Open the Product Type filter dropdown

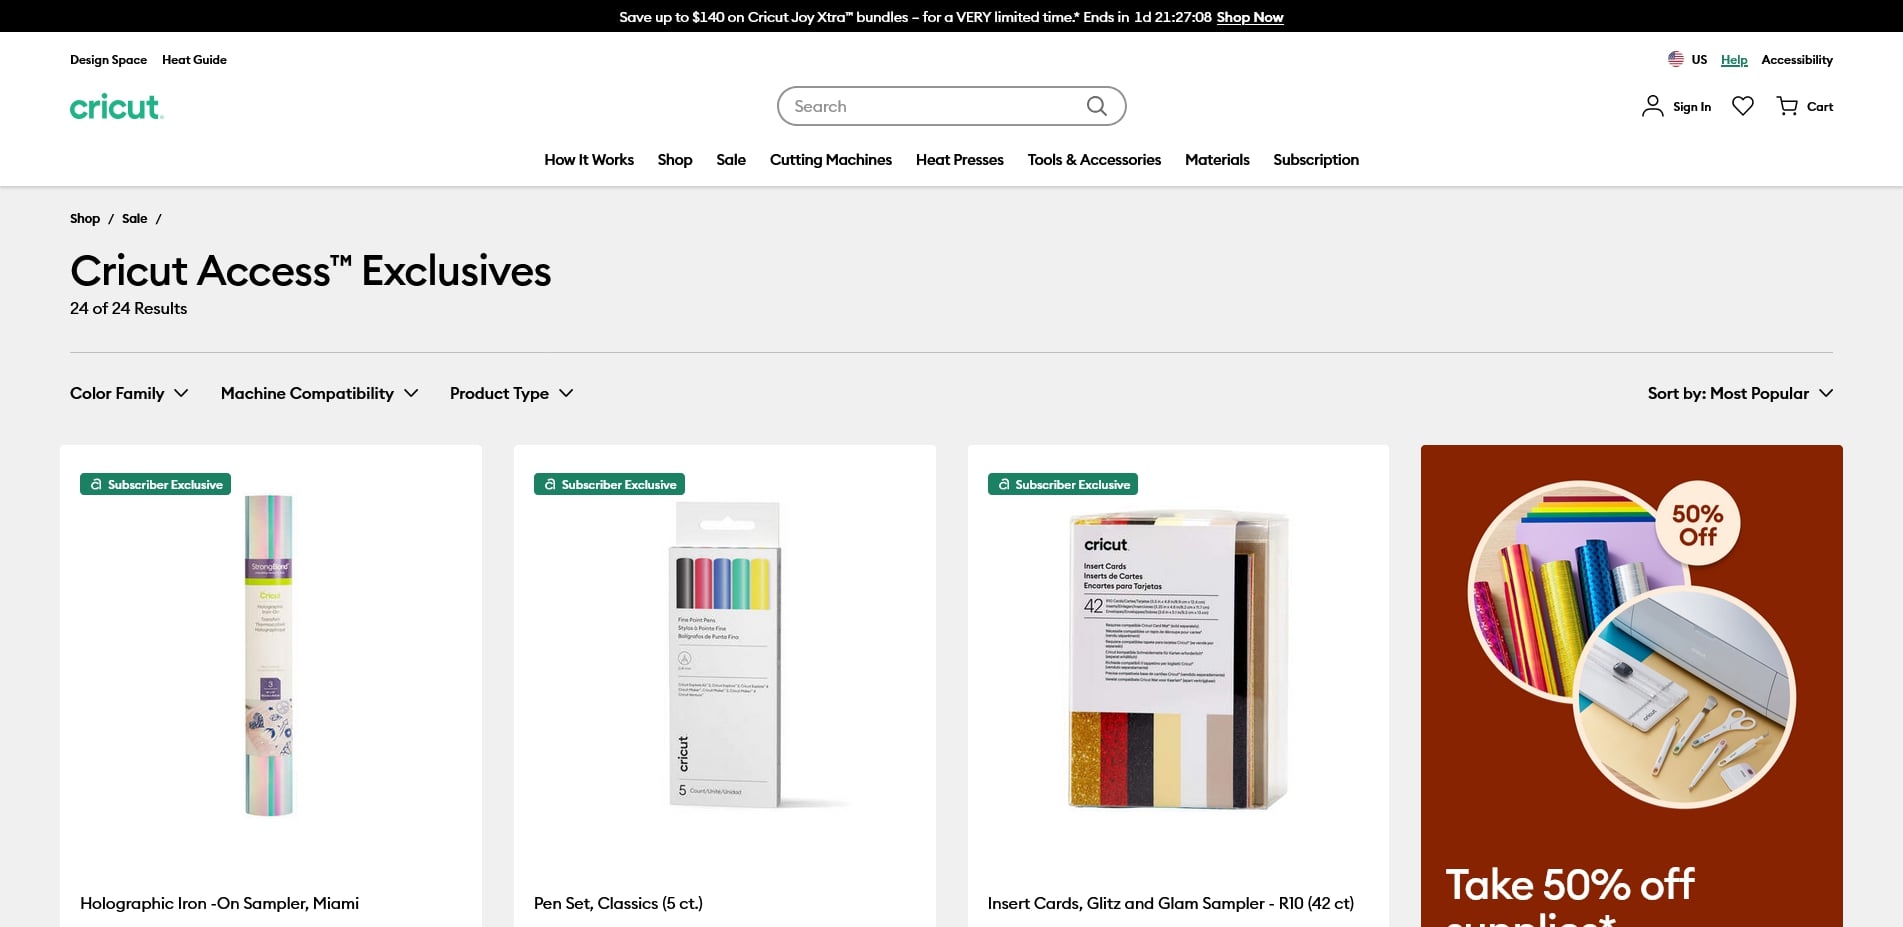coord(512,393)
